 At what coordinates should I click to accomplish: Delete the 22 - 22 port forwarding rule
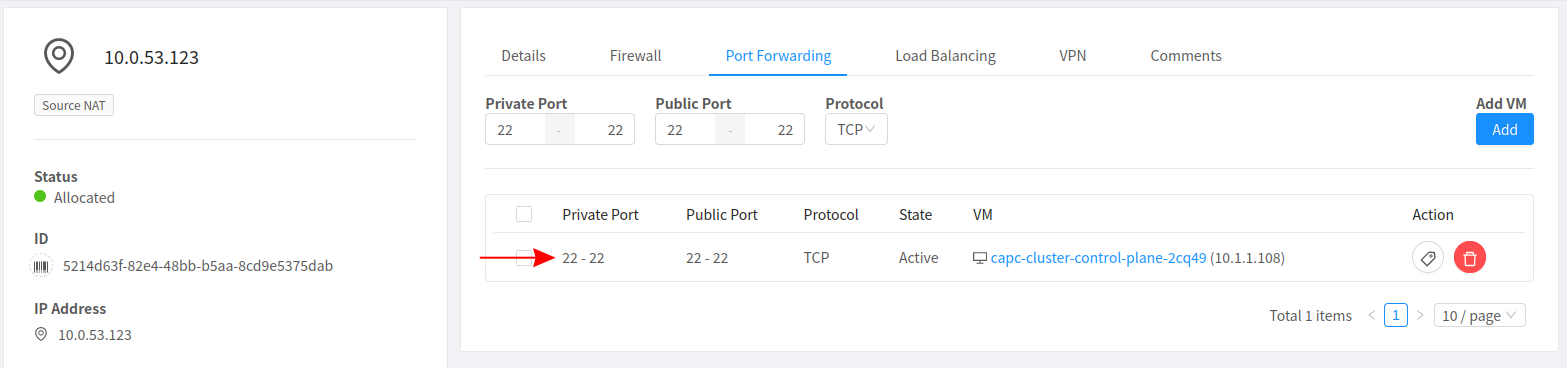click(x=1470, y=258)
